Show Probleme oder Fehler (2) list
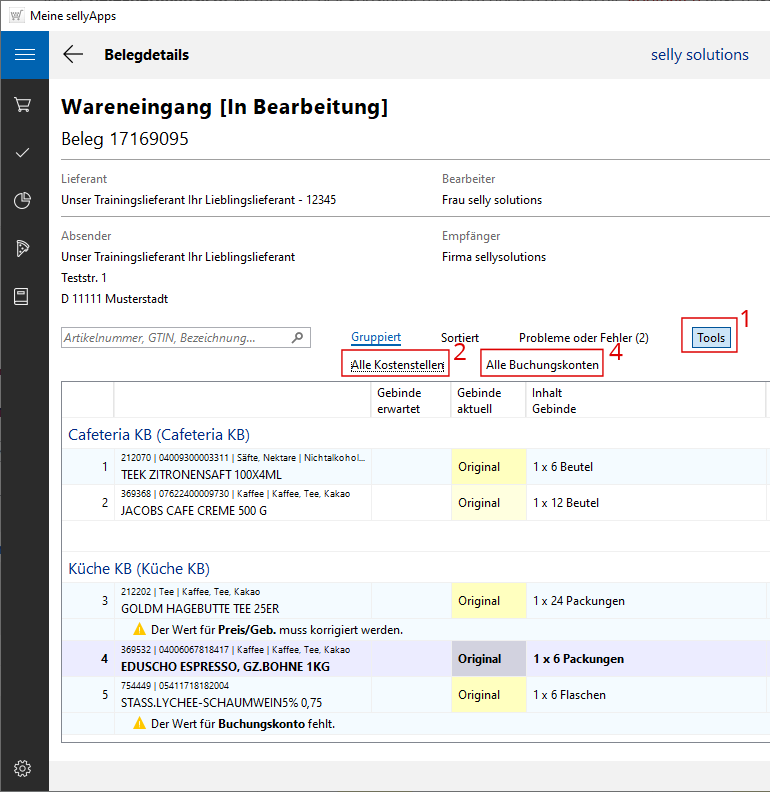The height and width of the screenshot is (792, 770). [x=583, y=338]
